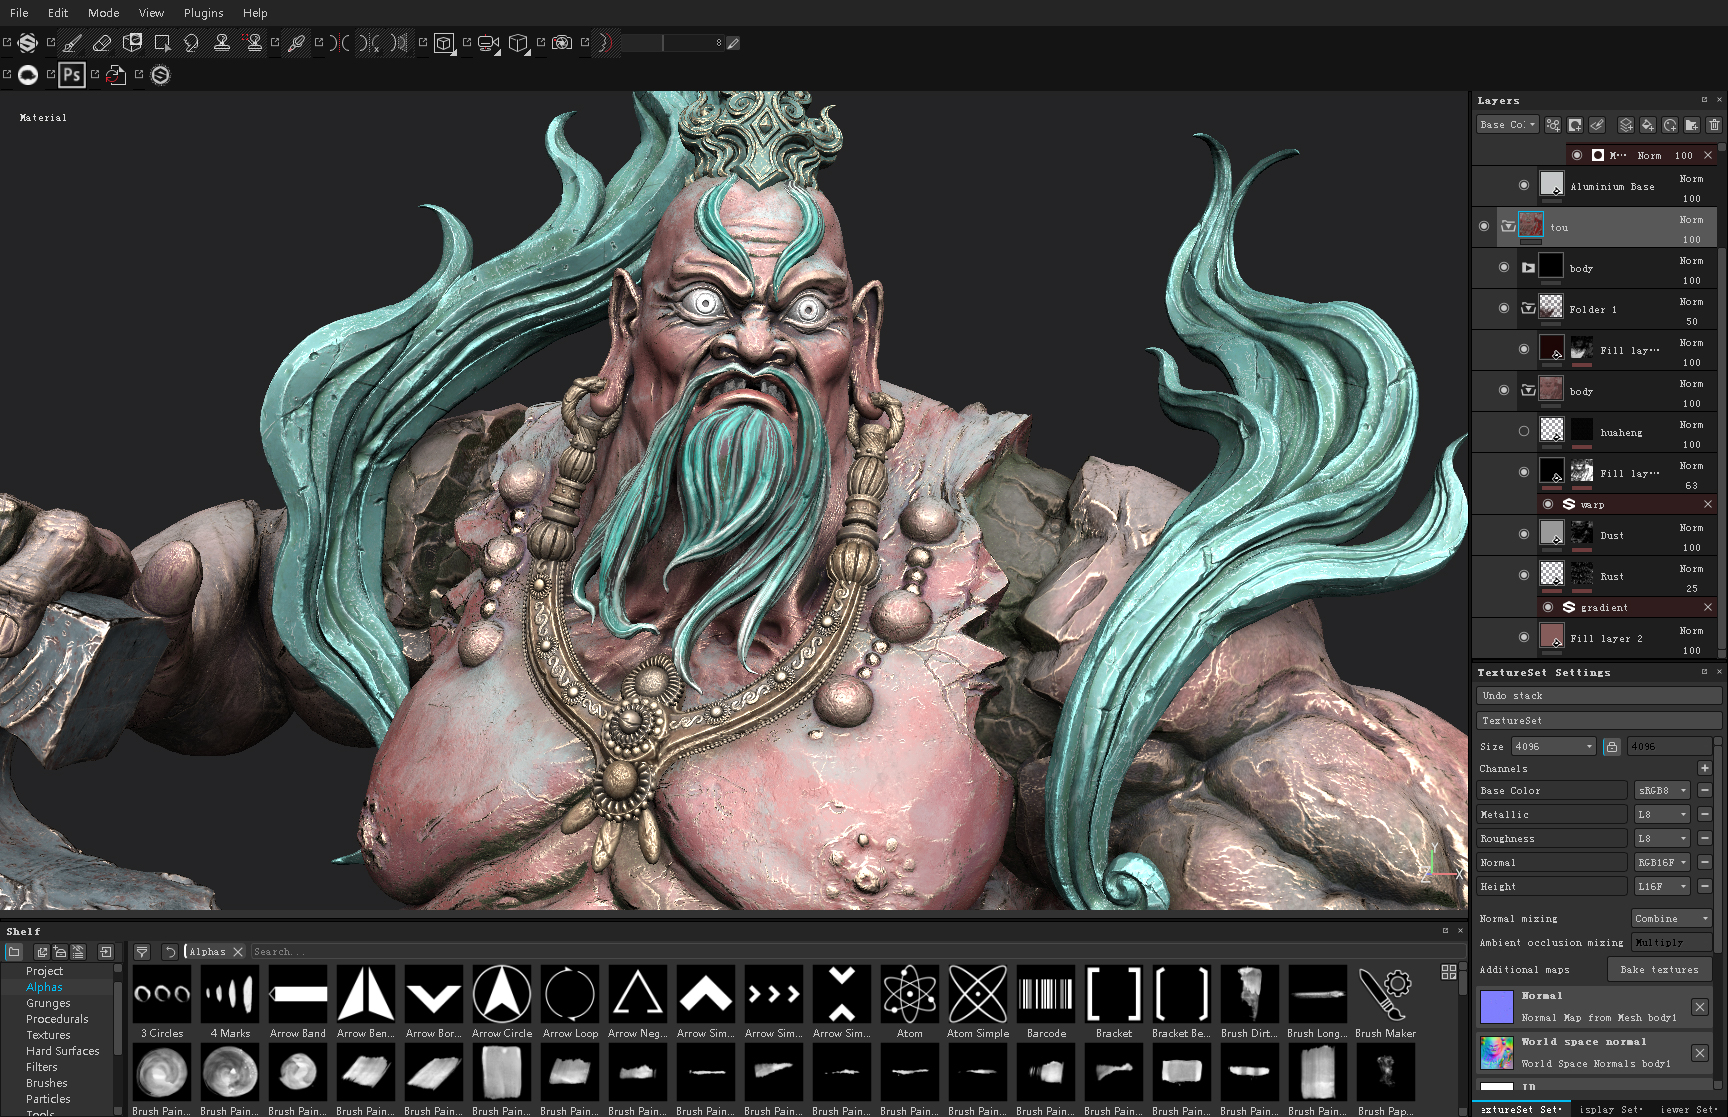Select the Paint brush tool

pyautogui.click(x=72, y=43)
